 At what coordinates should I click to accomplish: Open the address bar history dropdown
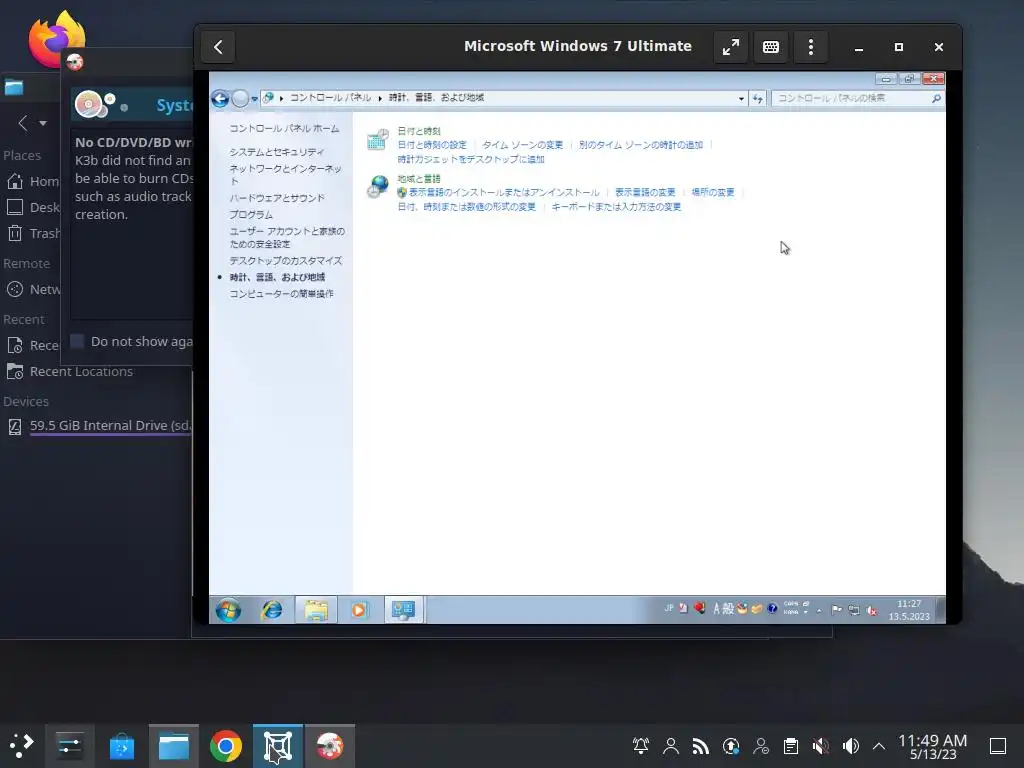coord(741,99)
